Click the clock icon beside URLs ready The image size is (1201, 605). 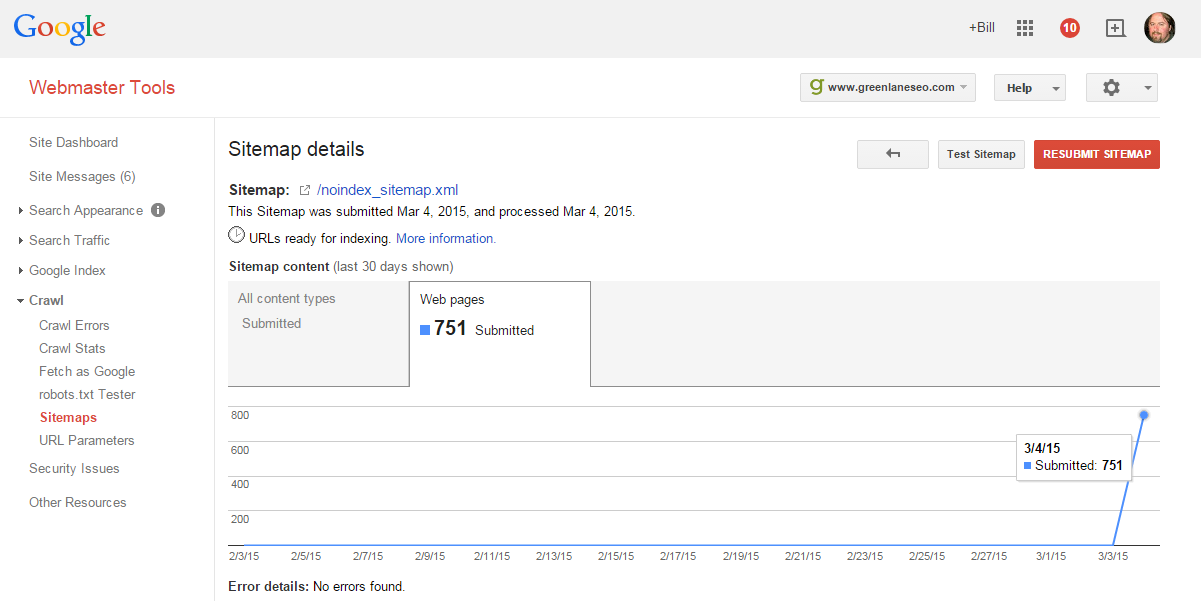[x=237, y=235]
